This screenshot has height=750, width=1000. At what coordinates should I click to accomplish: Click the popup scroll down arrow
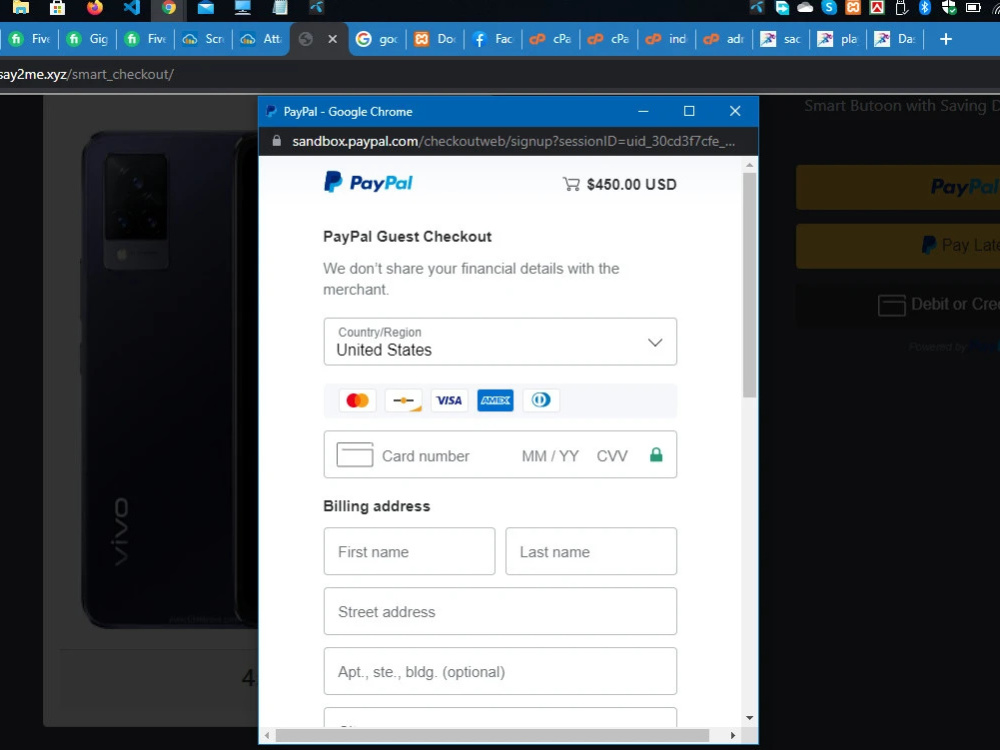pos(749,718)
